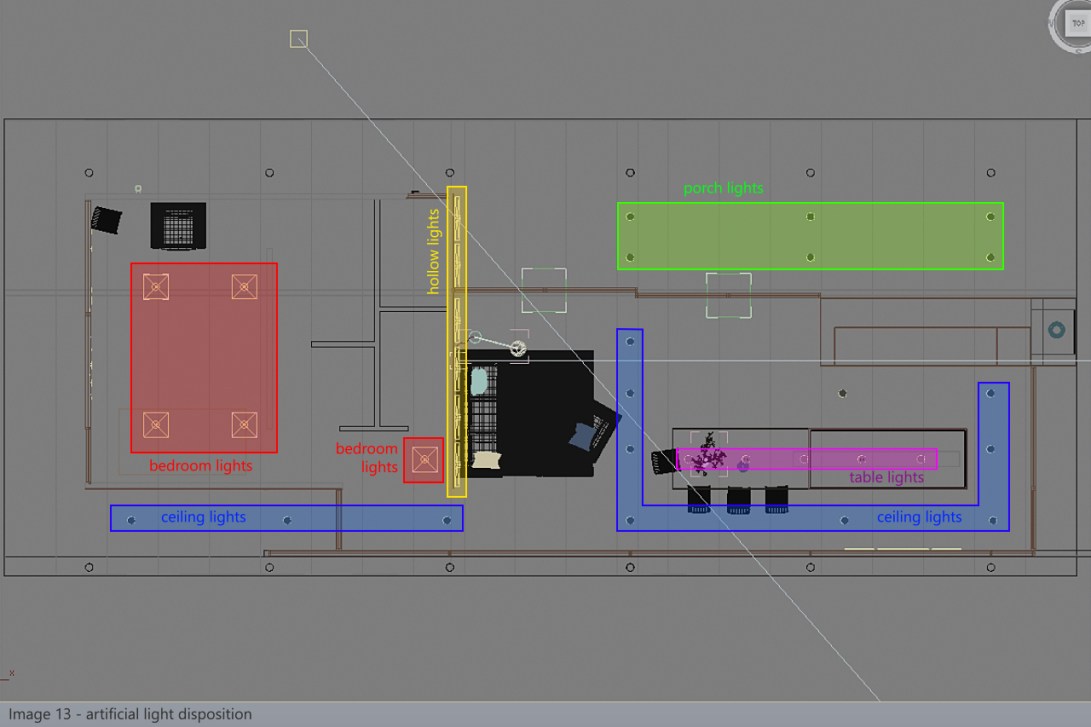
Task: Click the "porch lights" green label
Action: pyautogui.click(x=723, y=188)
